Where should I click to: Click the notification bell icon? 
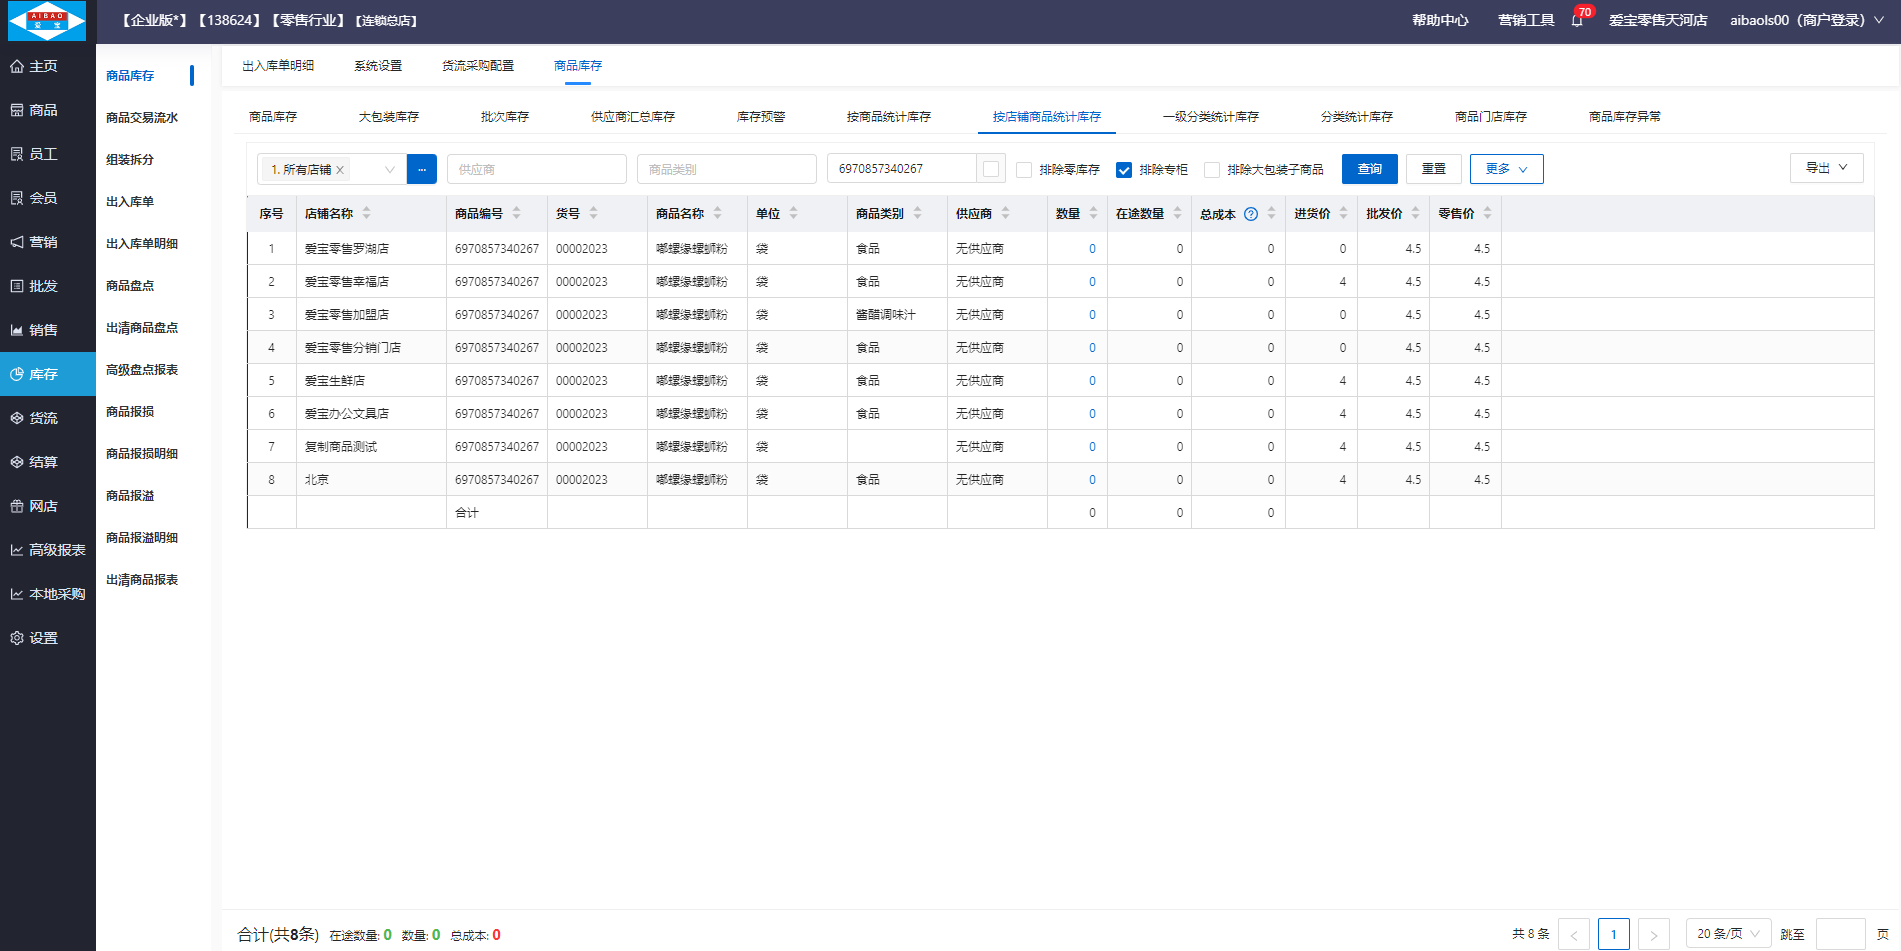[x=1577, y=21]
